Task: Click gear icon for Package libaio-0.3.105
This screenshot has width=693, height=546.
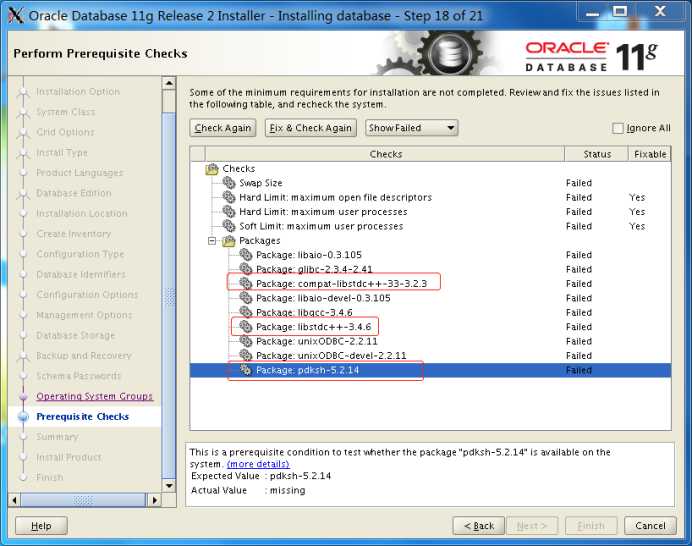Action: pos(246,254)
